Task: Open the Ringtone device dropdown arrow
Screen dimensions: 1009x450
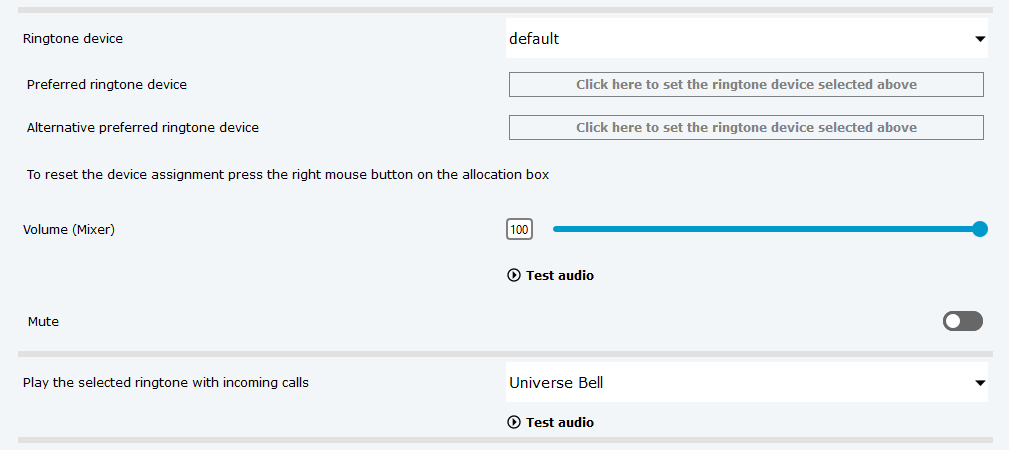Action: [979, 40]
